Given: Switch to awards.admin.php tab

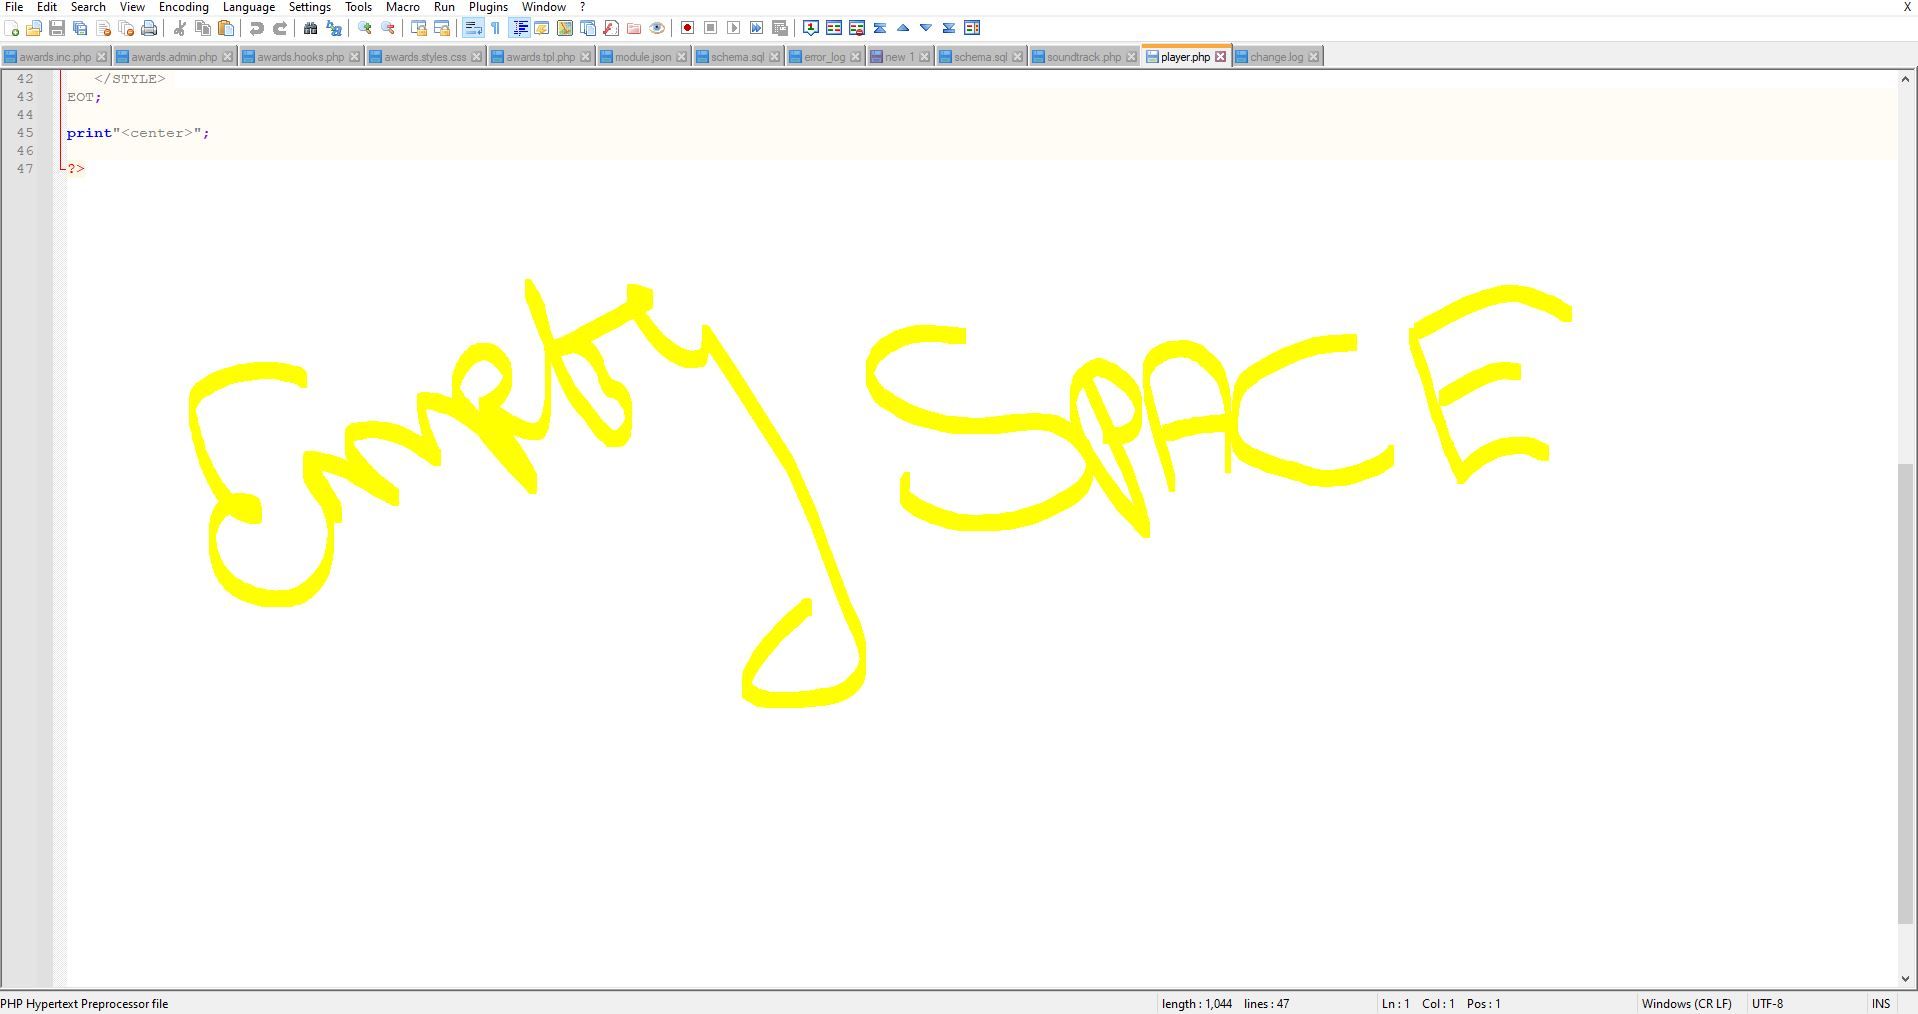Looking at the screenshot, I should [174, 57].
